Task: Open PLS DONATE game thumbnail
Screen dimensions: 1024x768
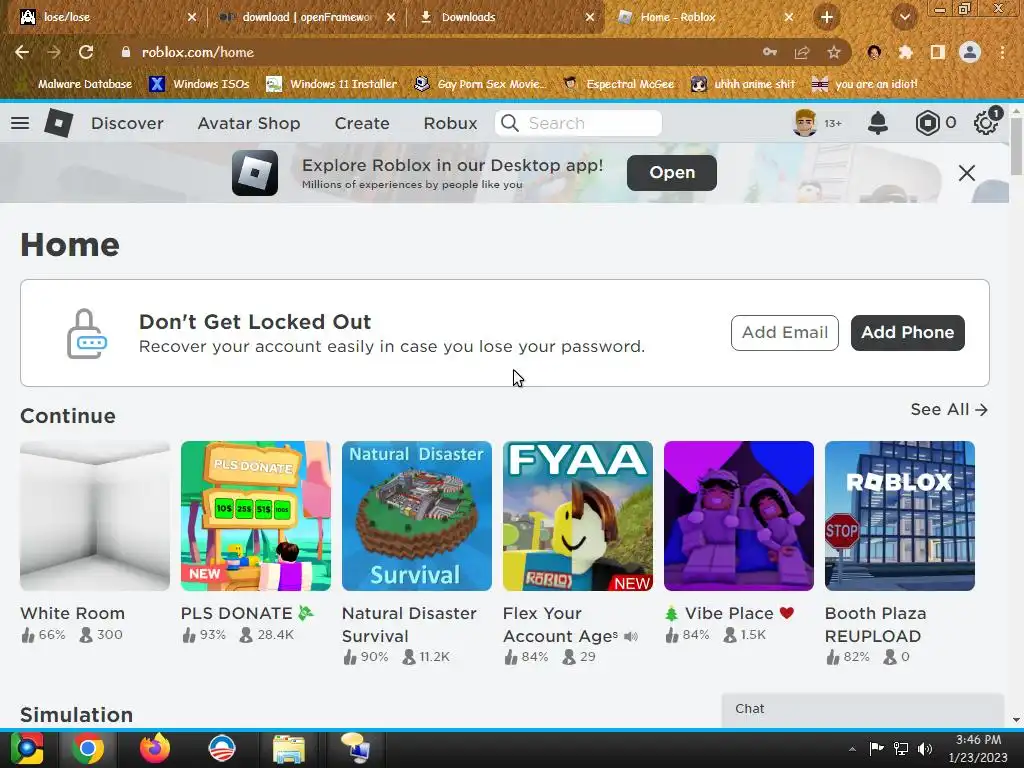Action: click(x=256, y=516)
